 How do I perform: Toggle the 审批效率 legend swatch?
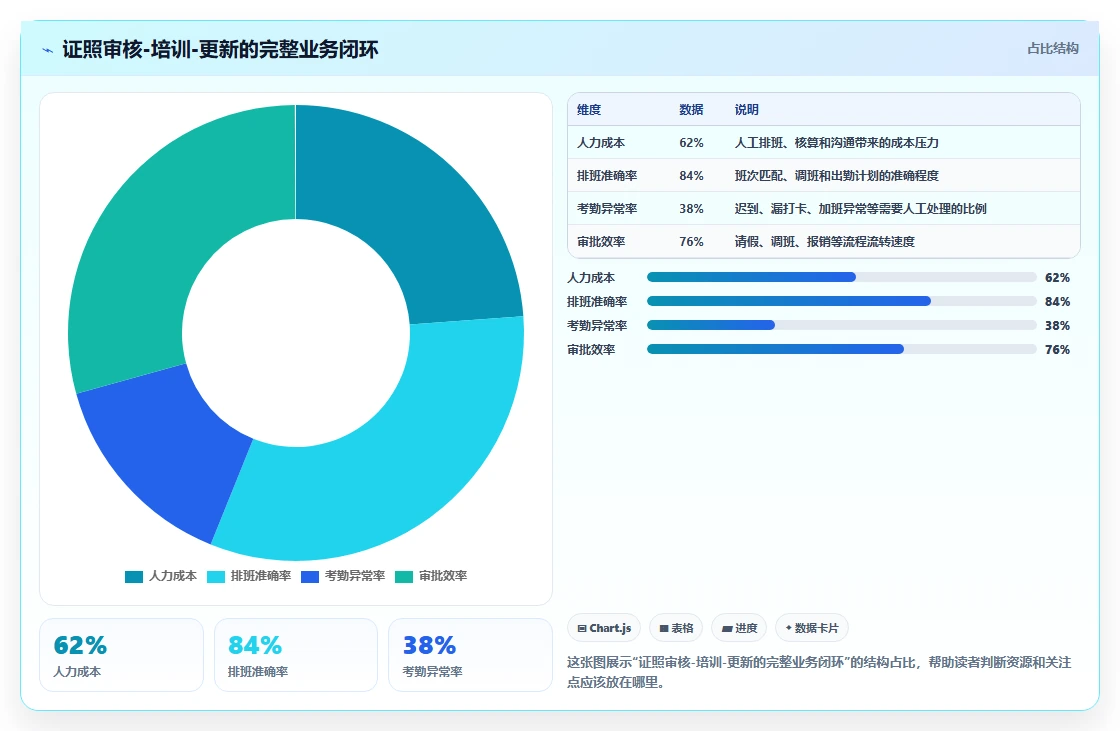click(404, 577)
